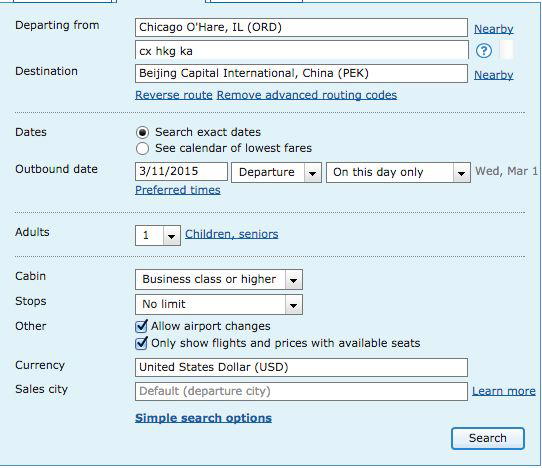
Task: Click Remove advanced routing codes link
Action: click(x=307, y=95)
